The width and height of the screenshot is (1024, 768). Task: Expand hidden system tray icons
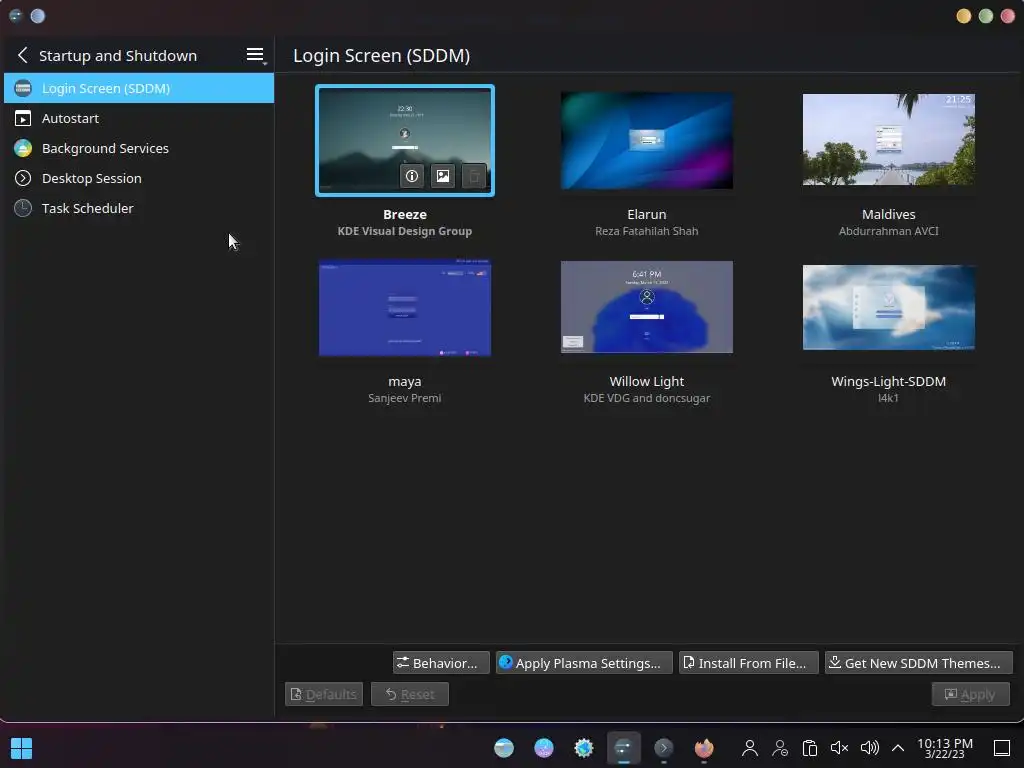[898, 748]
